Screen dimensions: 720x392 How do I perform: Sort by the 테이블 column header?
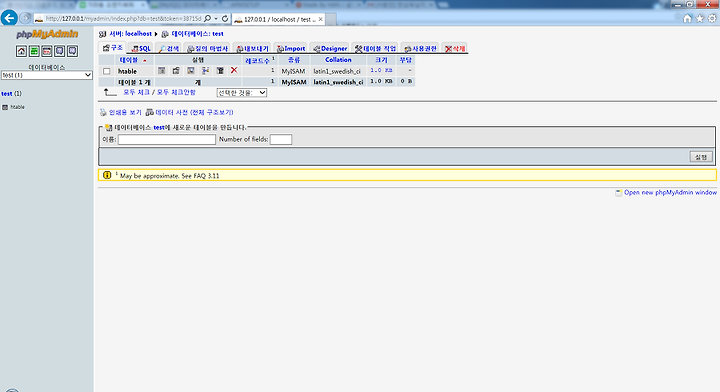coord(129,60)
